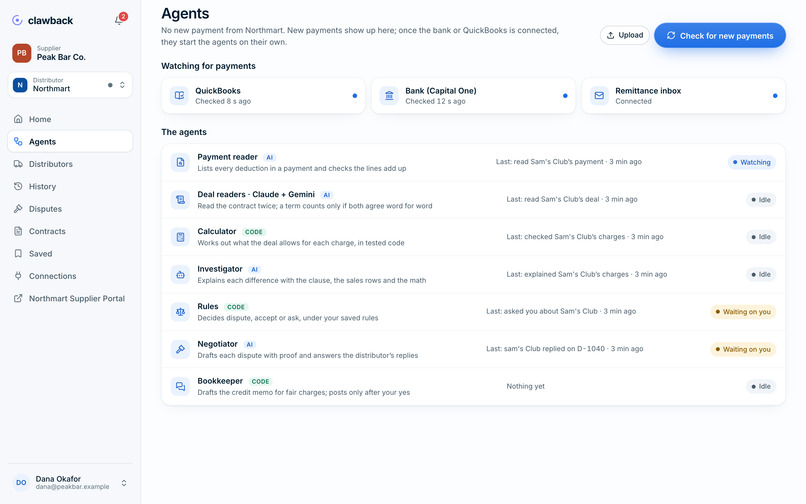Open the notifications bell
Viewport: 806px width, 504px height.
[119, 20]
